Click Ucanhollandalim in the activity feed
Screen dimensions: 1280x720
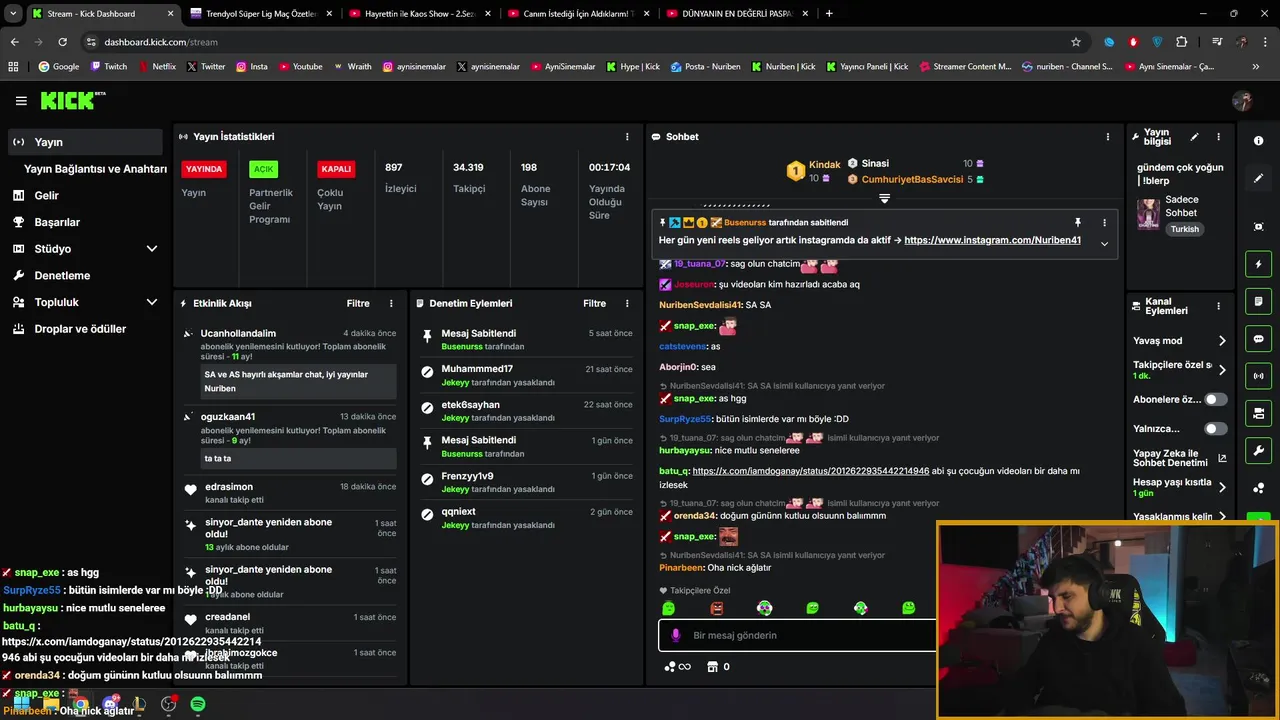[238, 333]
